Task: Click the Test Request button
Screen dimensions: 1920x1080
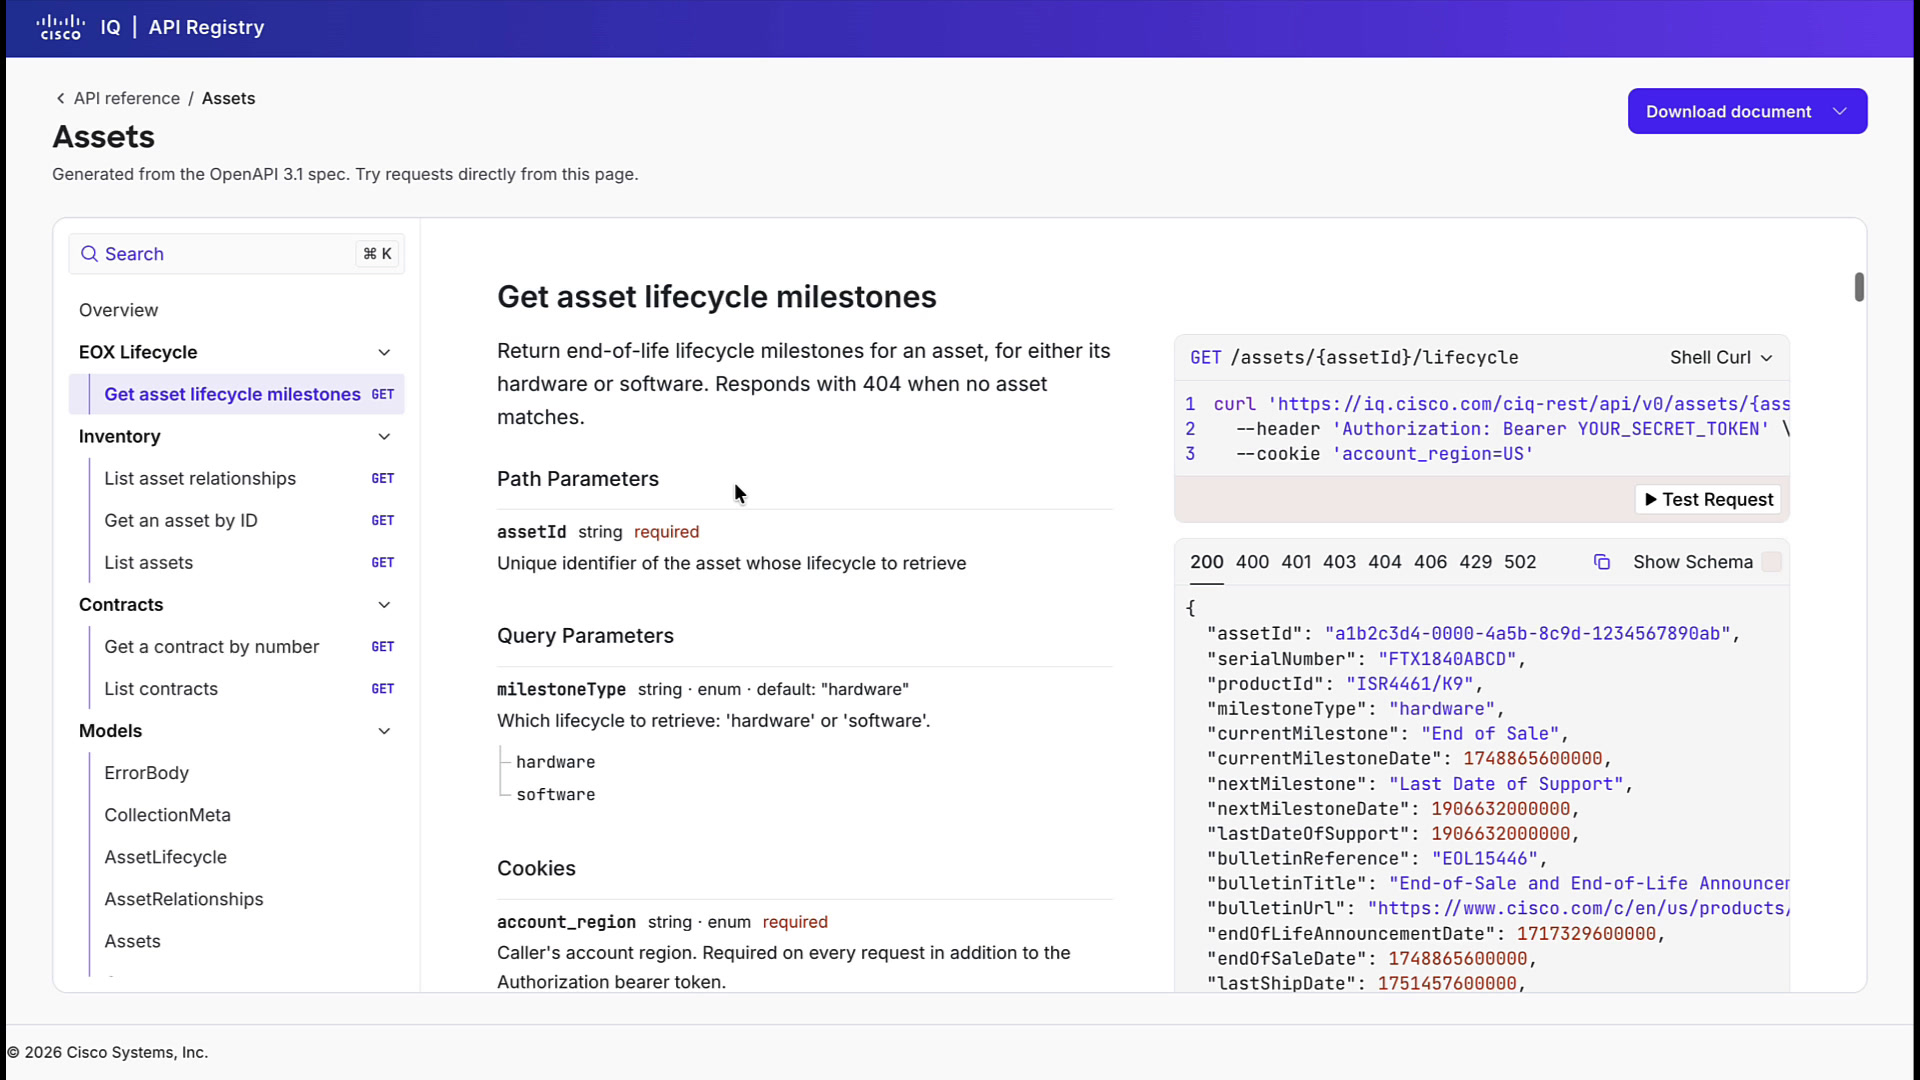Action: coord(1708,499)
